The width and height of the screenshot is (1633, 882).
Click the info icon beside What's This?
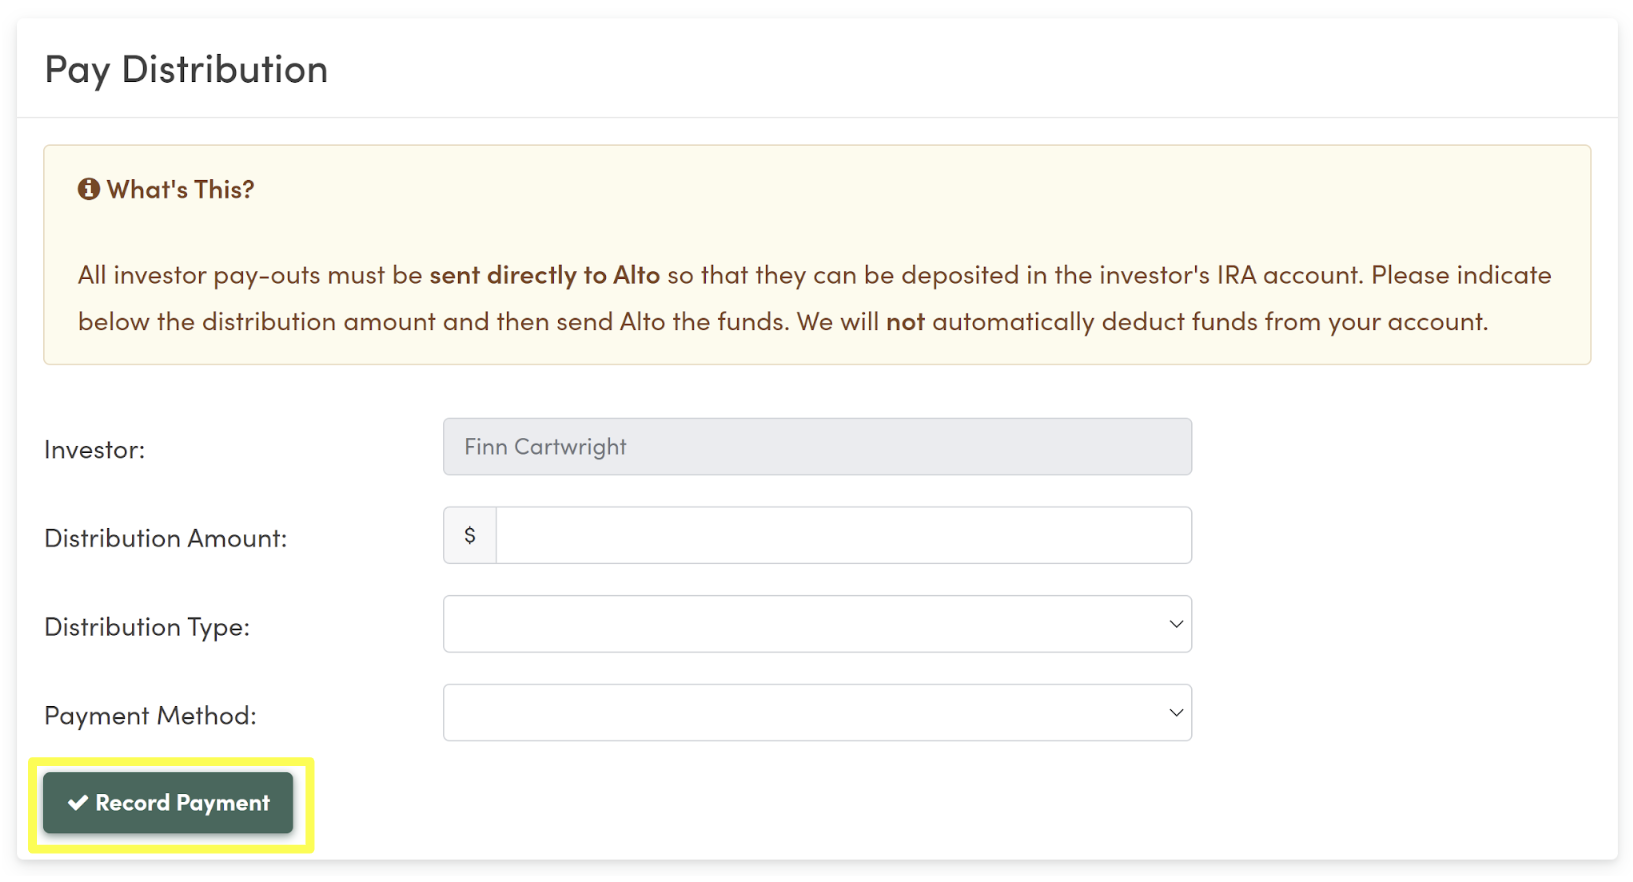(x=89, y=189)
